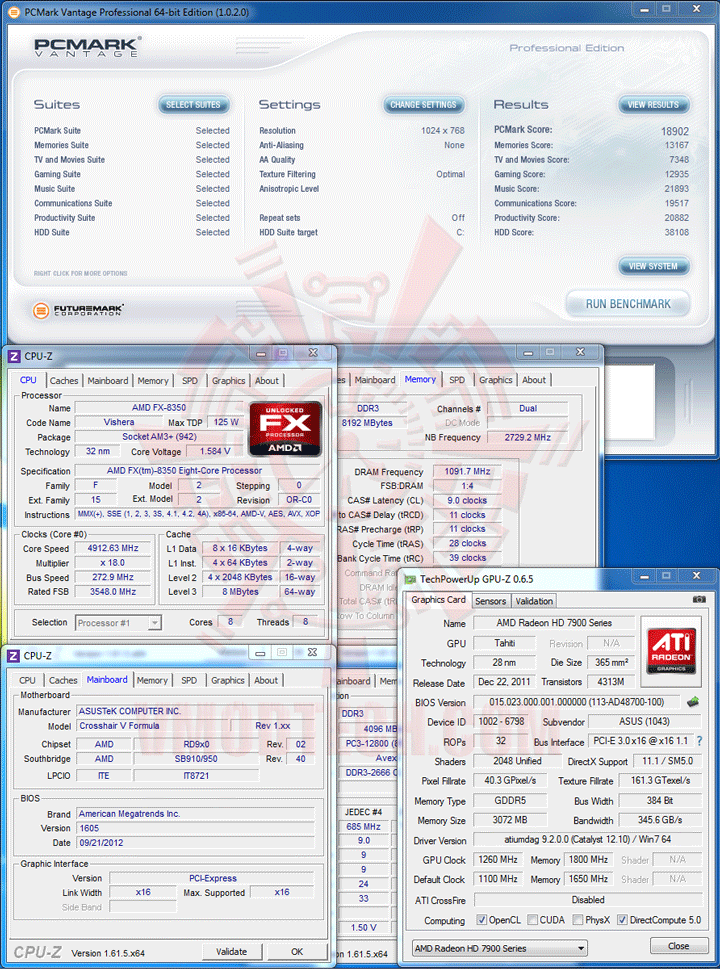The width and height of the screenshot is (720, 969).
Task: Click the GPU Name field in GPU-Z
Action: 554,623
